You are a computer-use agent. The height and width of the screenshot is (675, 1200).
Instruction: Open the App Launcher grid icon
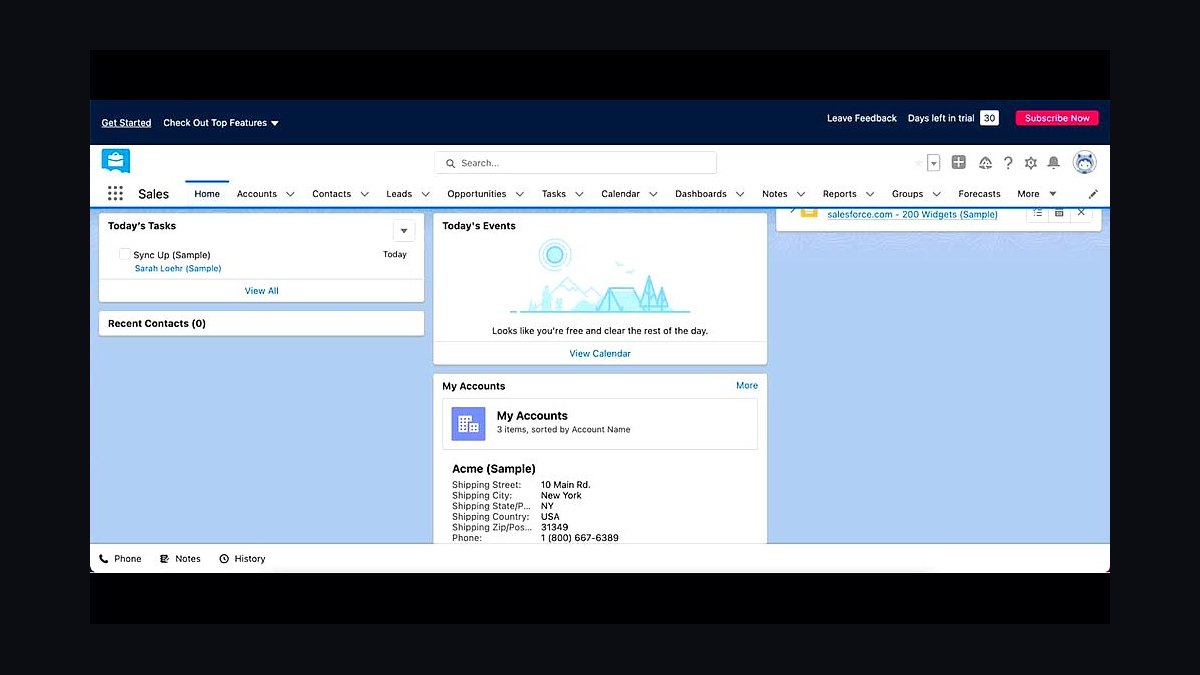(x=115, y=194)
